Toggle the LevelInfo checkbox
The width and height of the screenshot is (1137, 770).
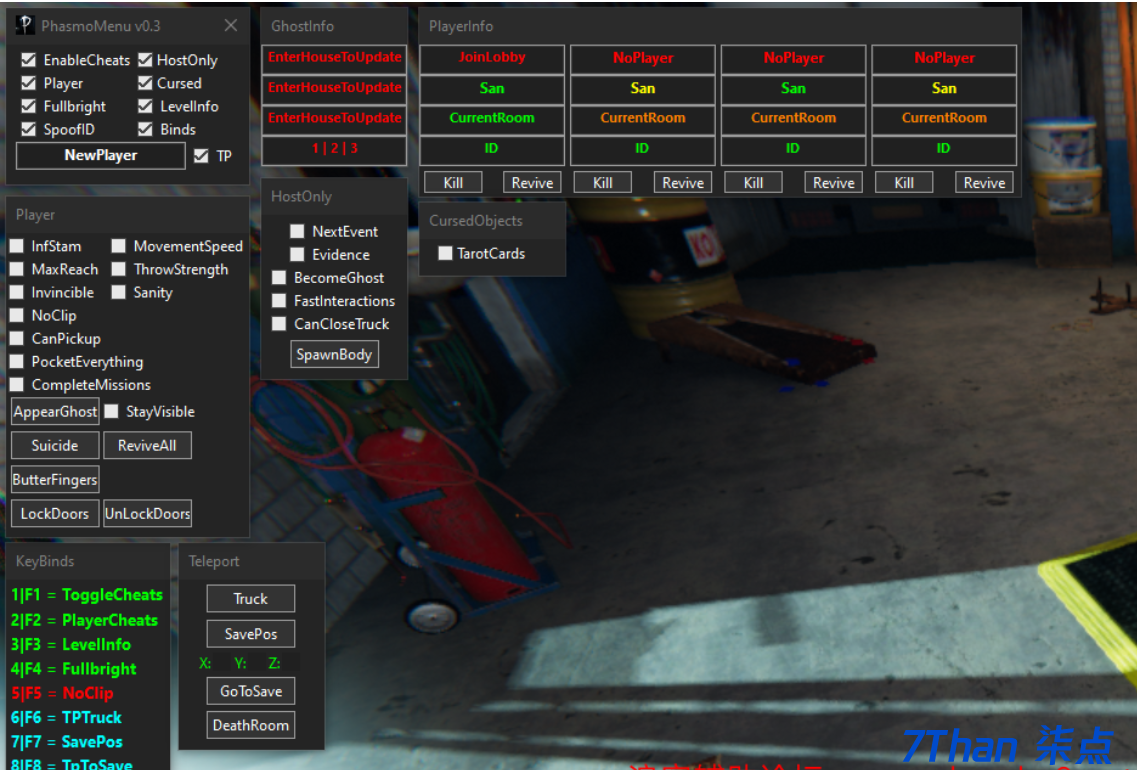(x=145, y=106)
